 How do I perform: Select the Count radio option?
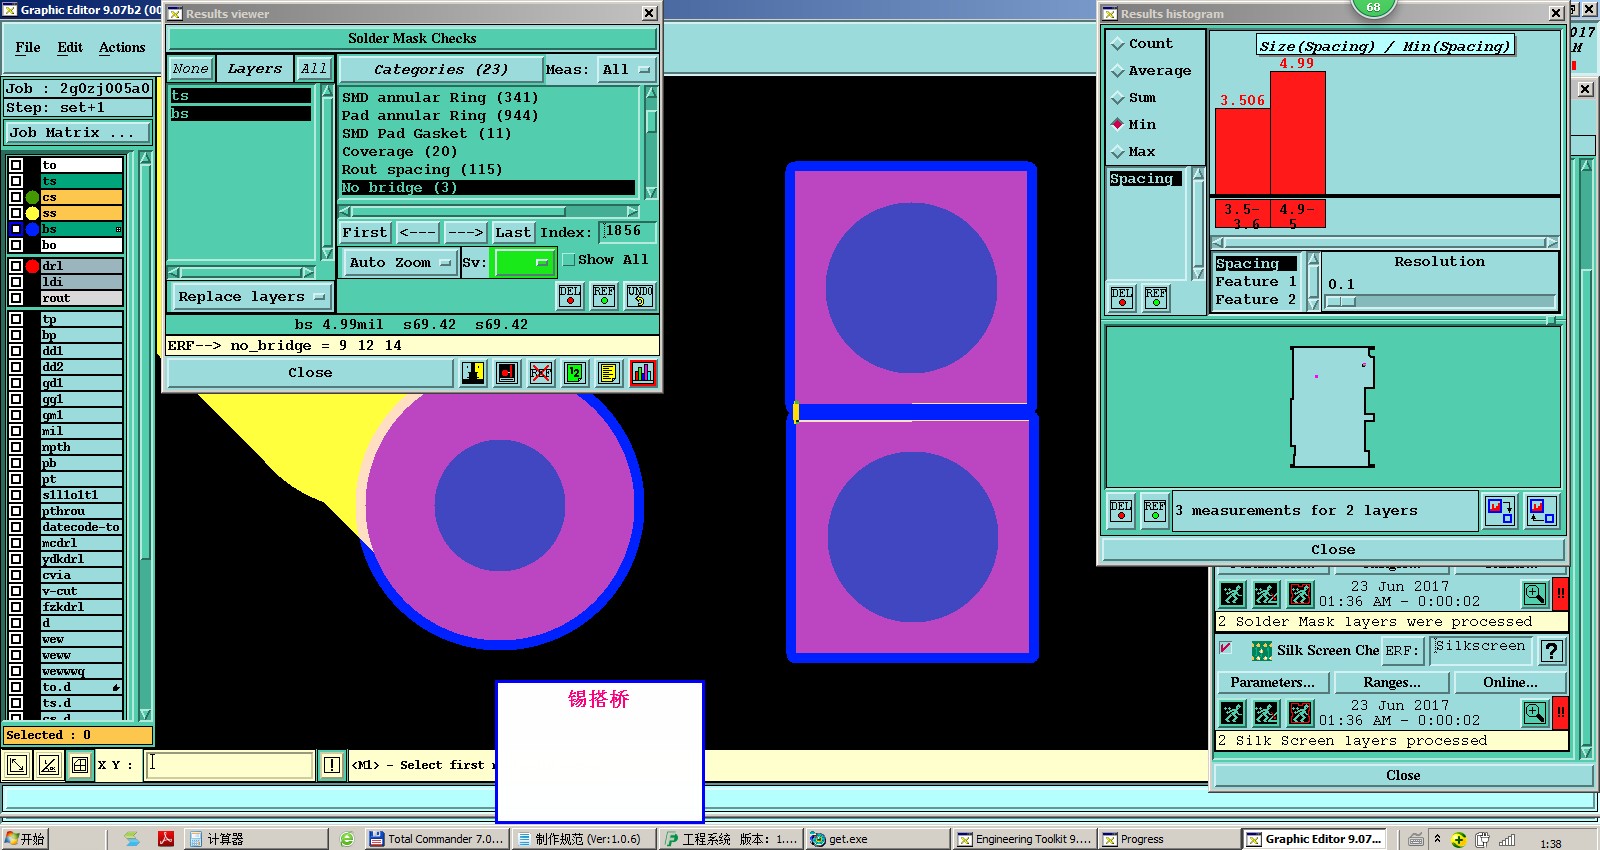coord(1141,44)
